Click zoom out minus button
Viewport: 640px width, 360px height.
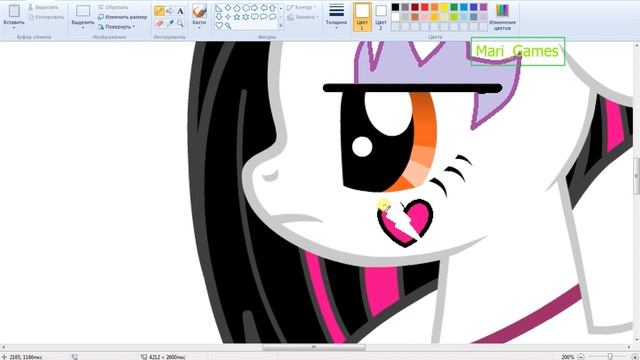click(x=580, y=357)
